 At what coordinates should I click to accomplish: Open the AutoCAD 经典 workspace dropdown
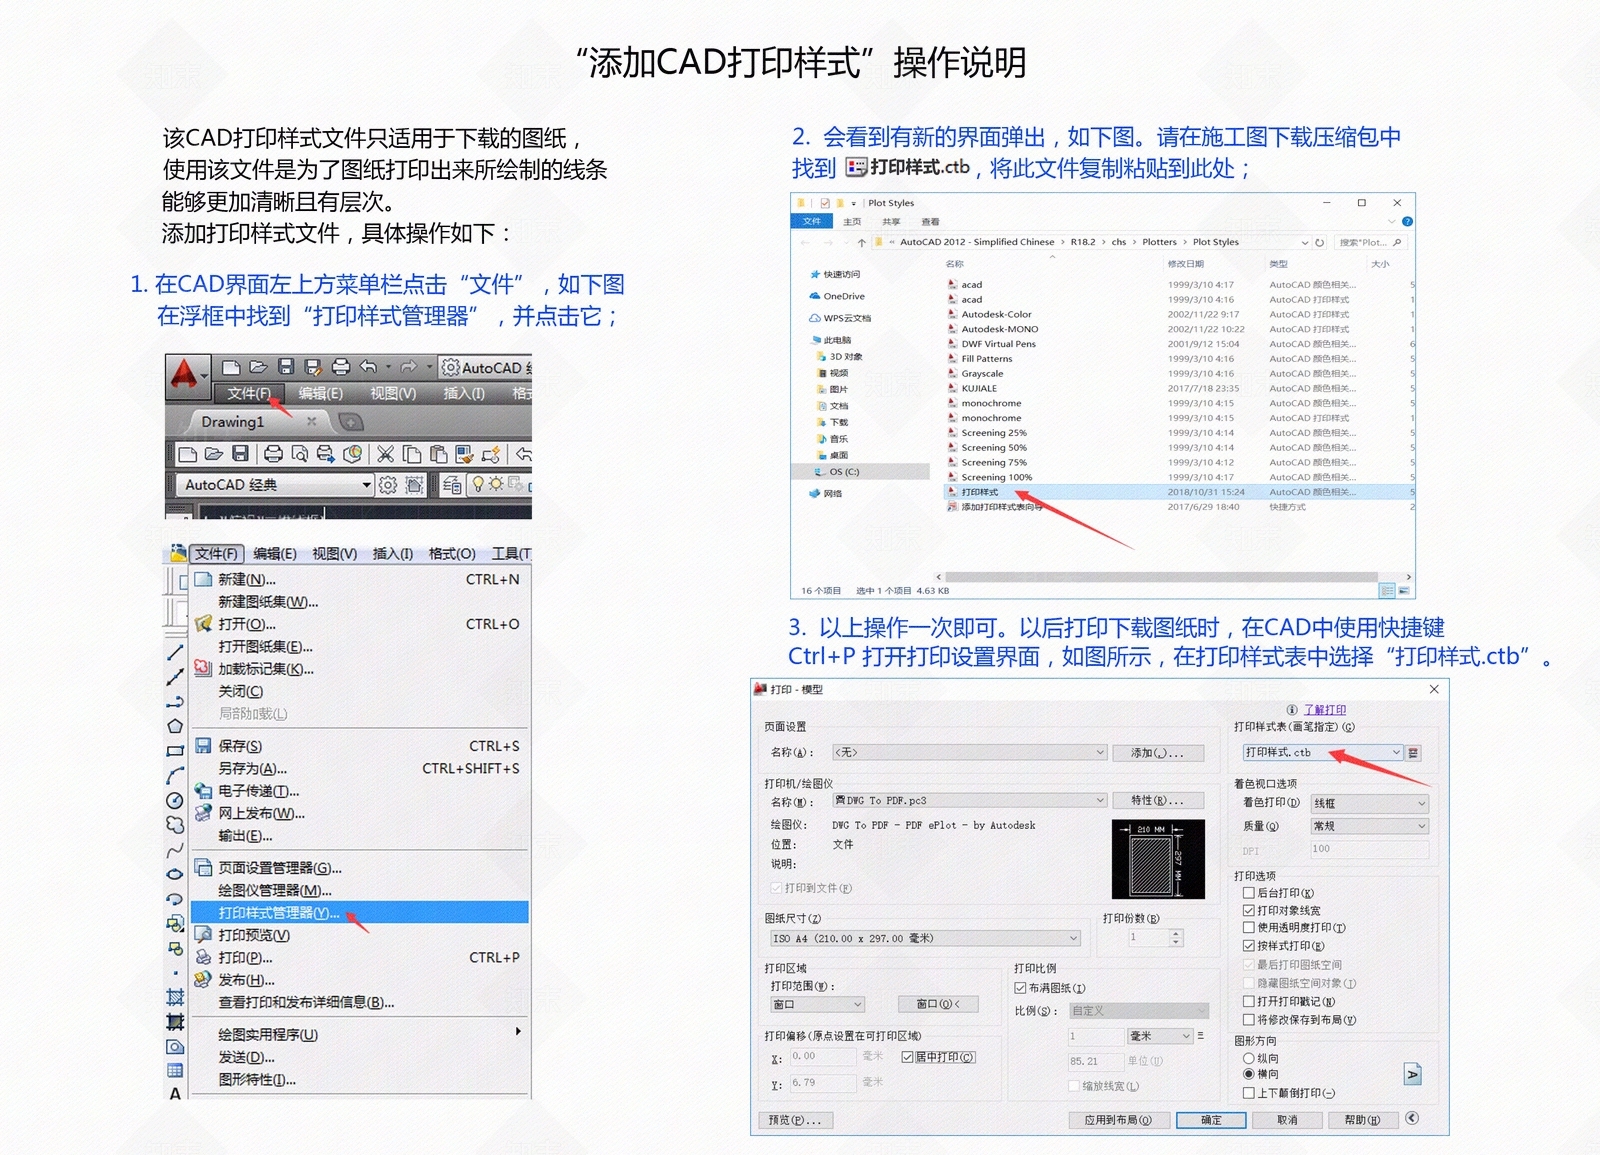click(x=274, y=485)
